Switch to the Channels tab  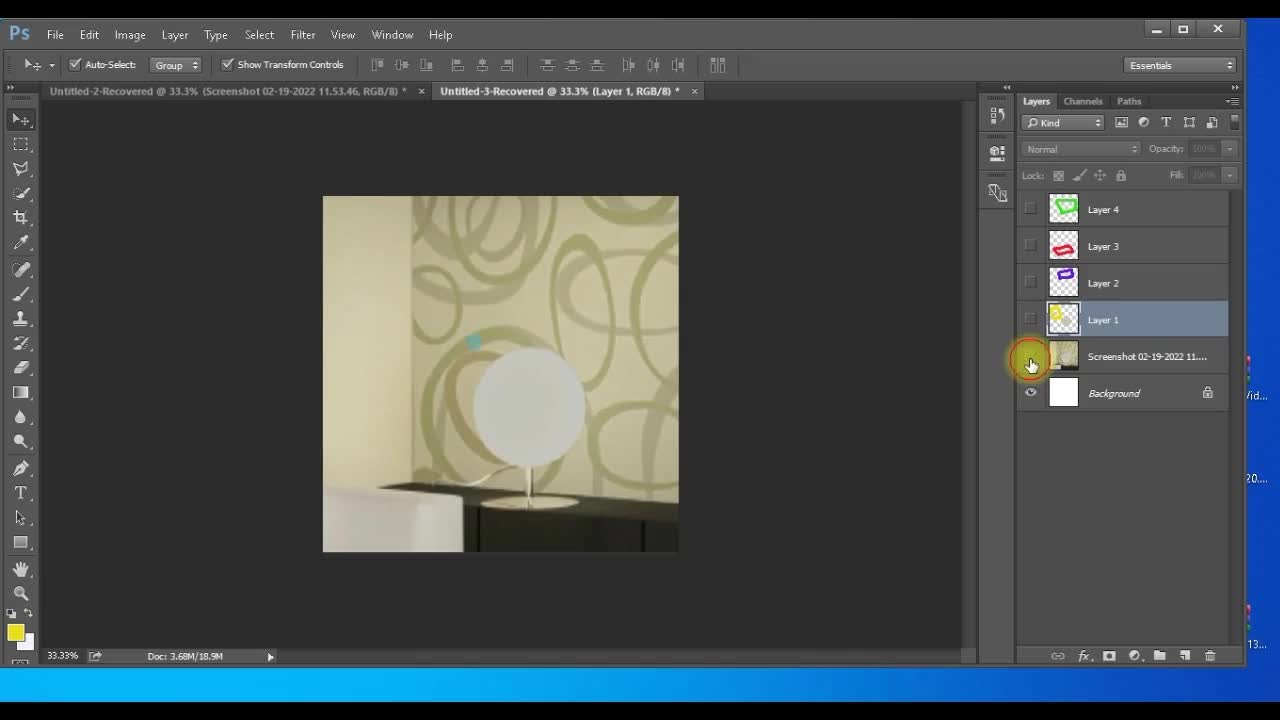[x=1082, y=101]
